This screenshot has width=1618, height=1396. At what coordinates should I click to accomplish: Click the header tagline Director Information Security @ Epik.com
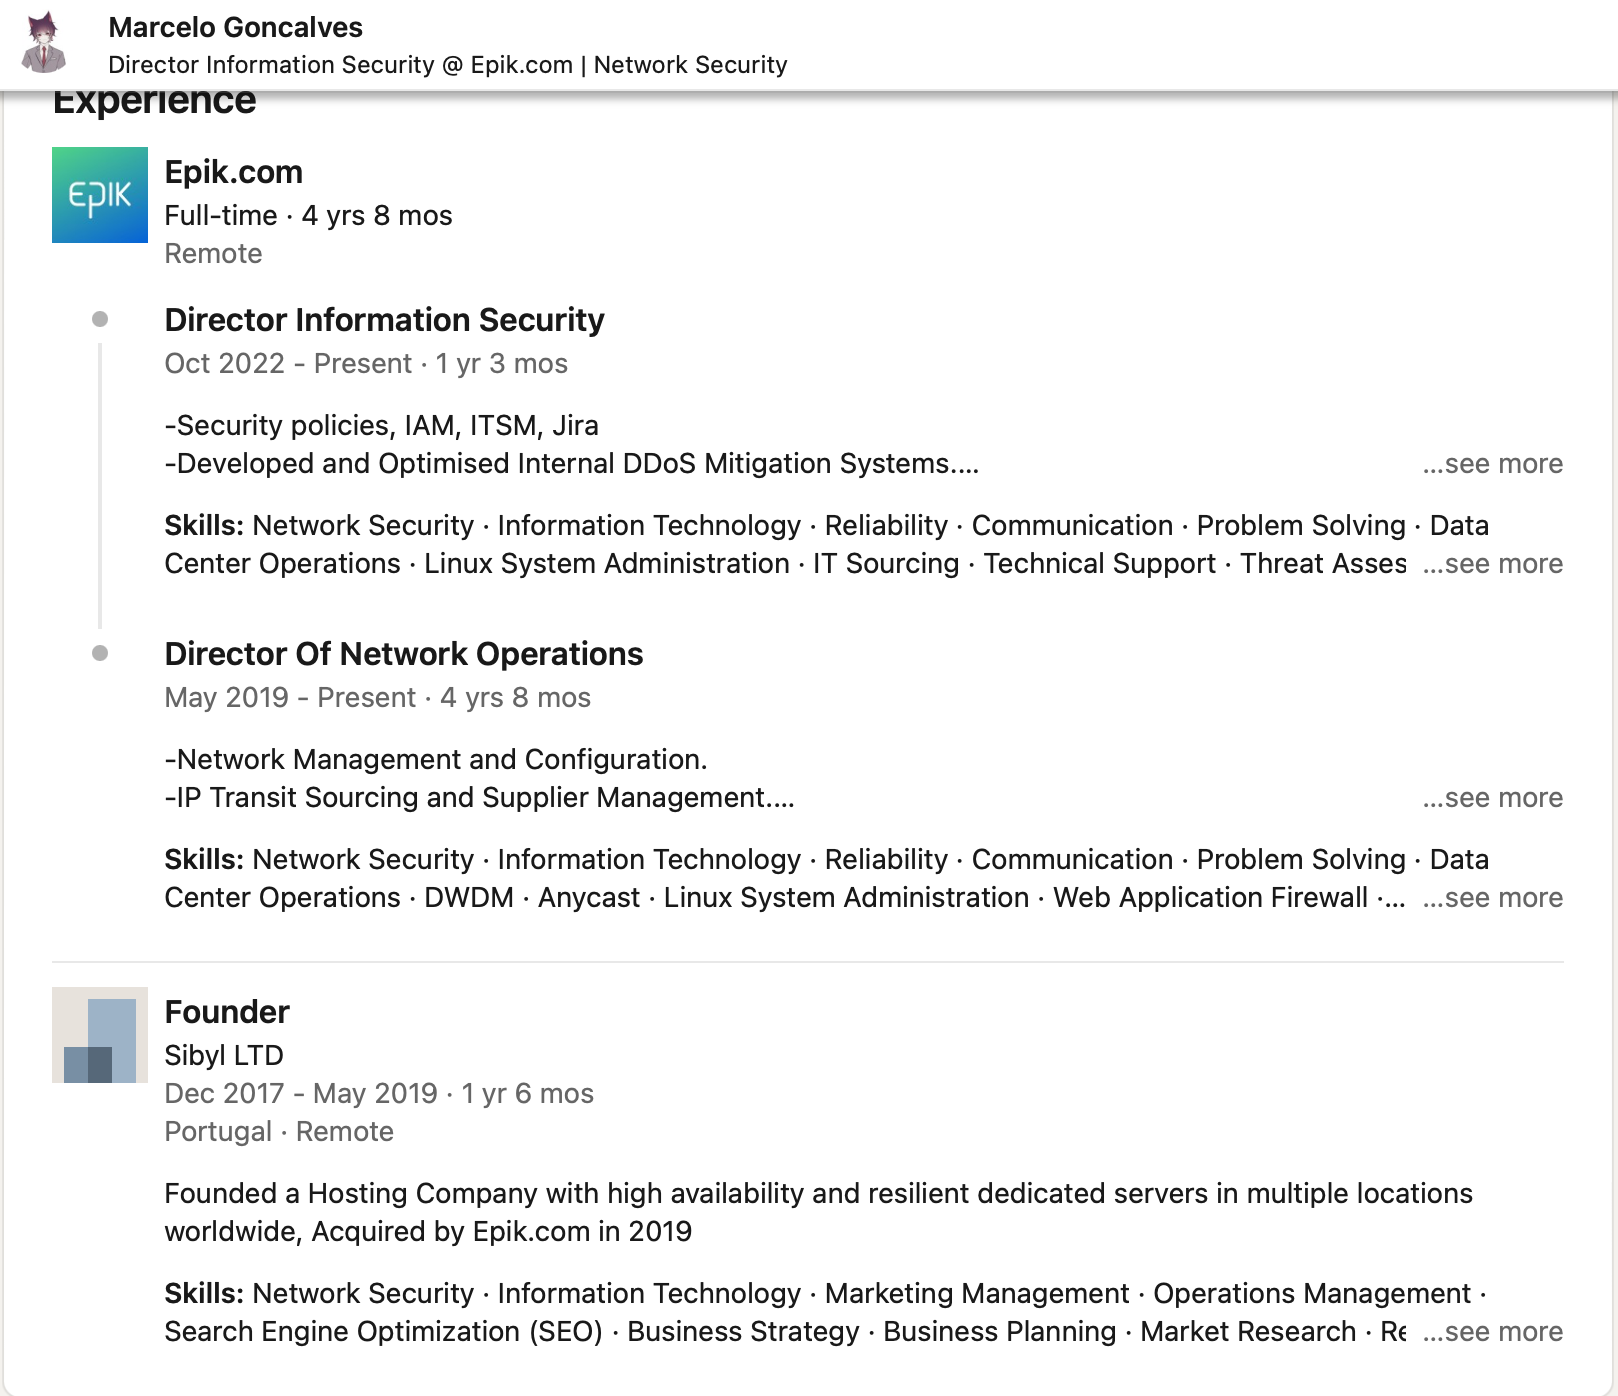tap(448, 65)
